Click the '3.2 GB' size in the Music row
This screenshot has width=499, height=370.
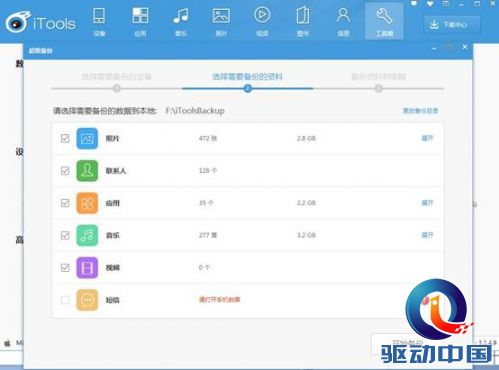click(x=306, y=235)
